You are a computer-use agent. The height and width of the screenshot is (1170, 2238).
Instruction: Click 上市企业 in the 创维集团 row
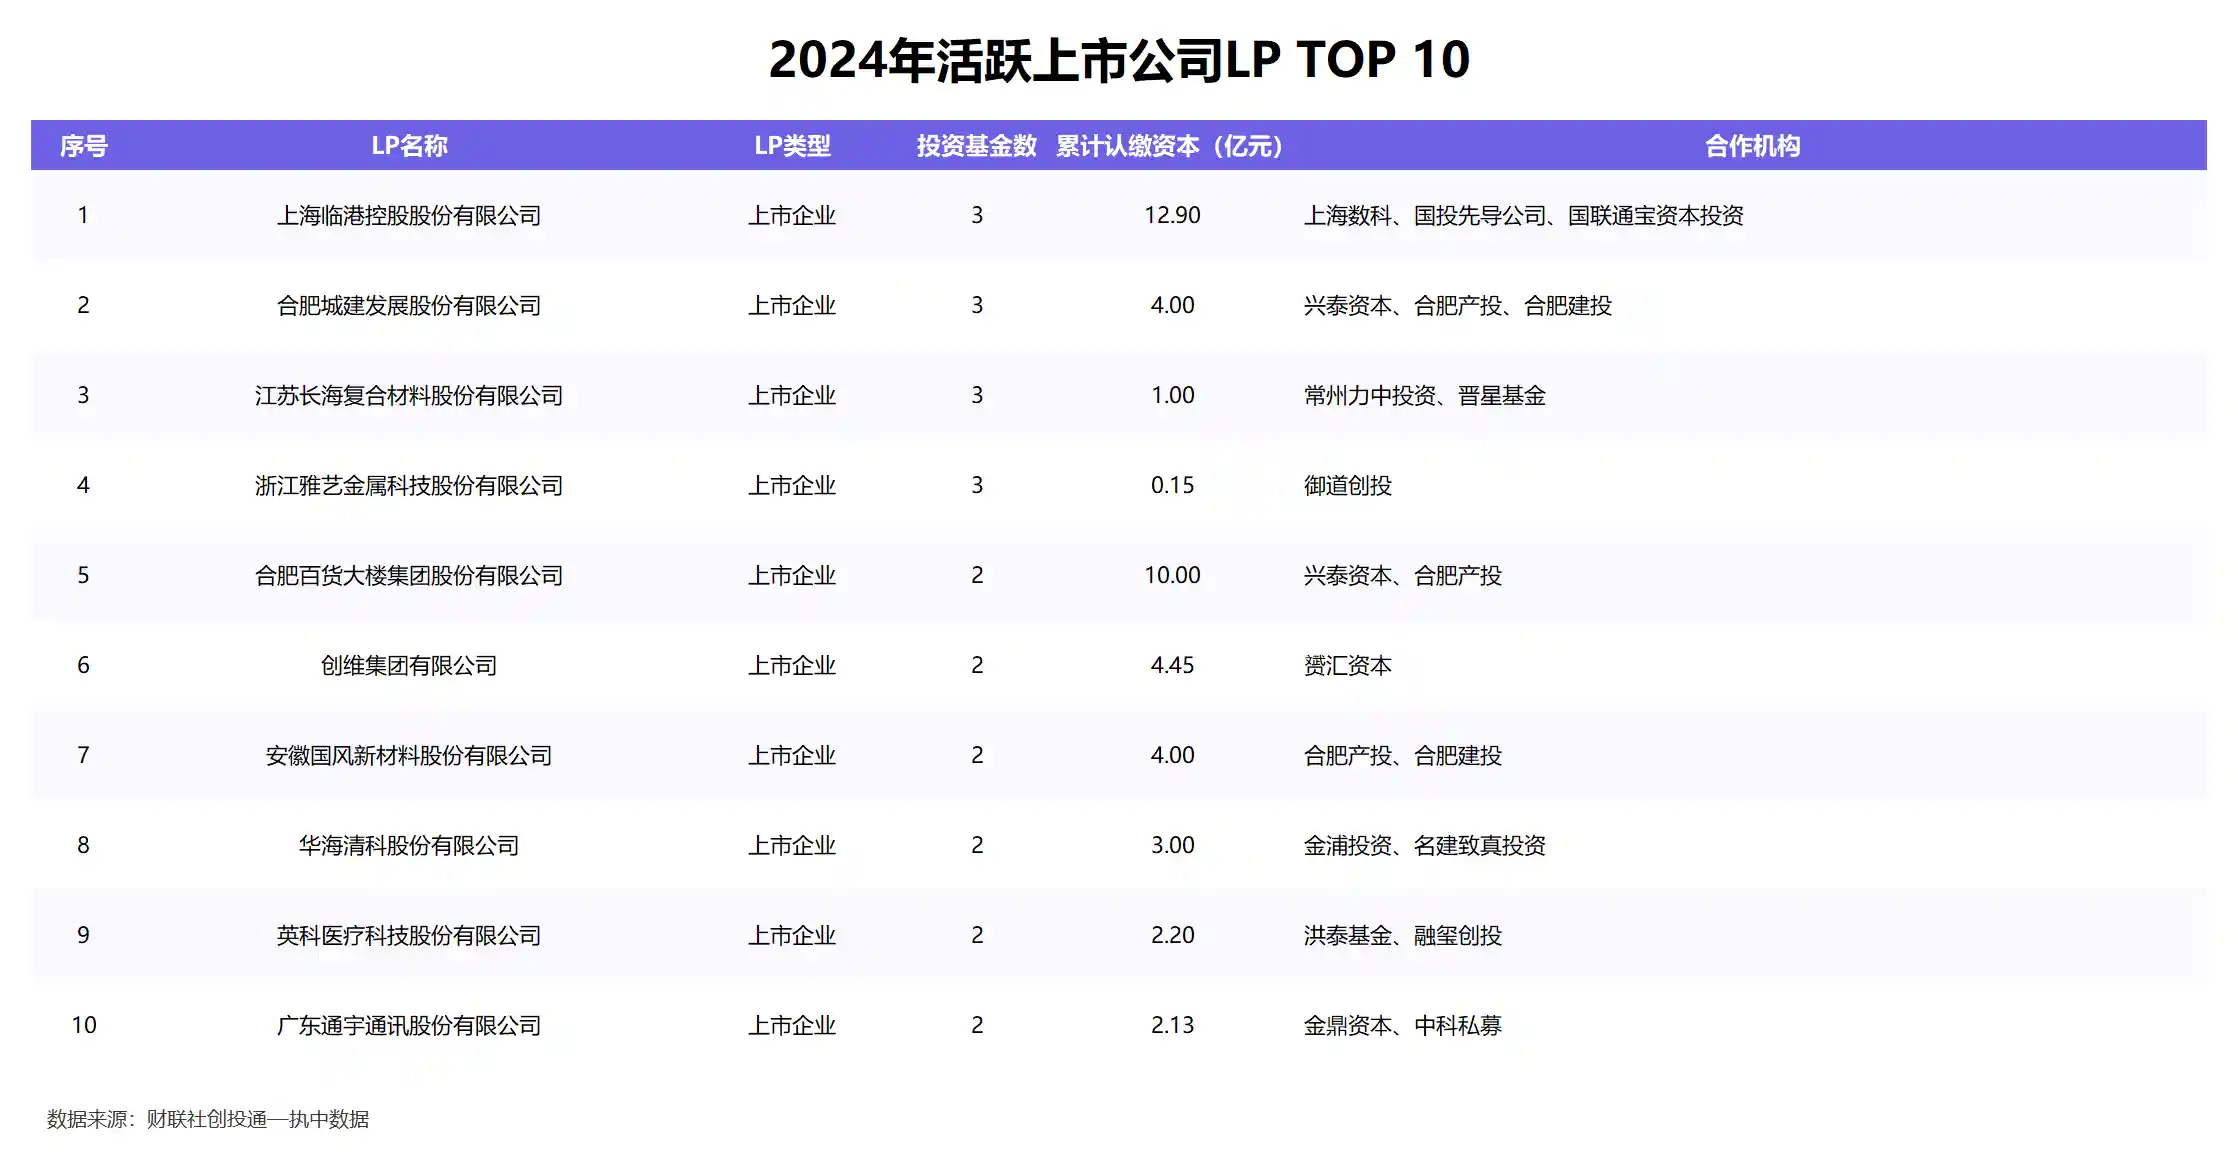(x=792, y=665)
